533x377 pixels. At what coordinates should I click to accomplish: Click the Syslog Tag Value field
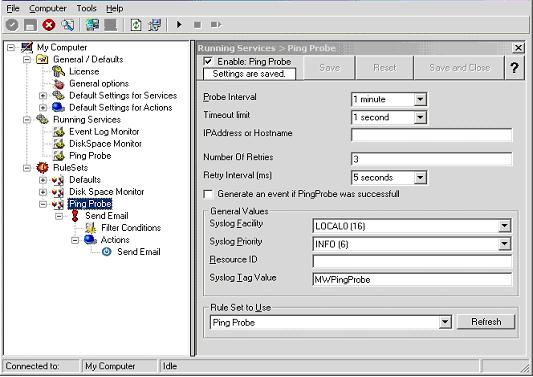point(412,279)
